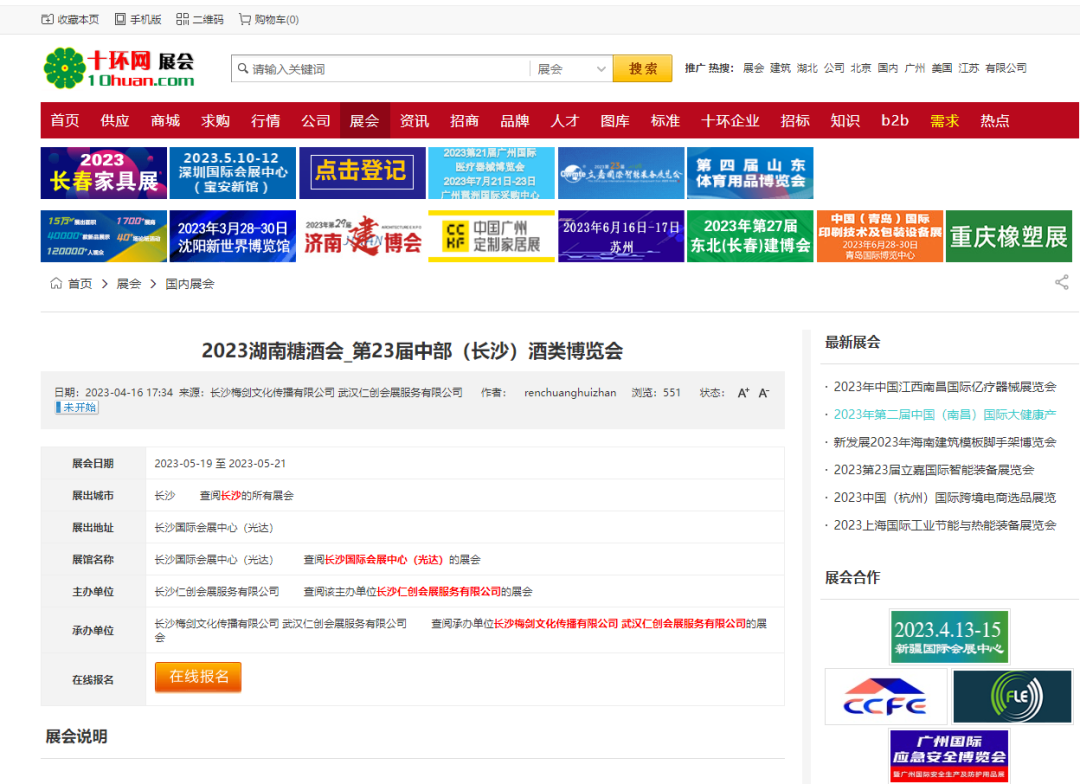Click the 2023.5.10-12 深圳国际会展中心 banner
The width and height of the screenshot is (1080, 784).
pos(233,173)
